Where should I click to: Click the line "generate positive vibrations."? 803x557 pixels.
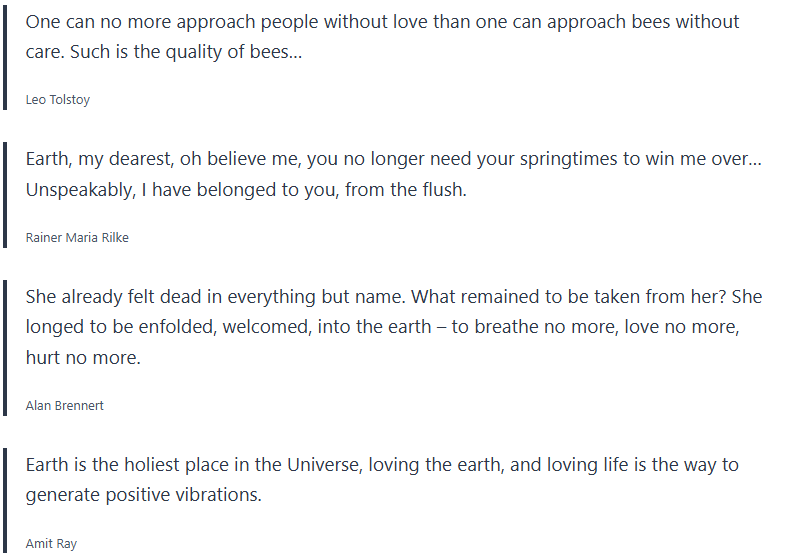pyautogui.click(x=144, y=496)
